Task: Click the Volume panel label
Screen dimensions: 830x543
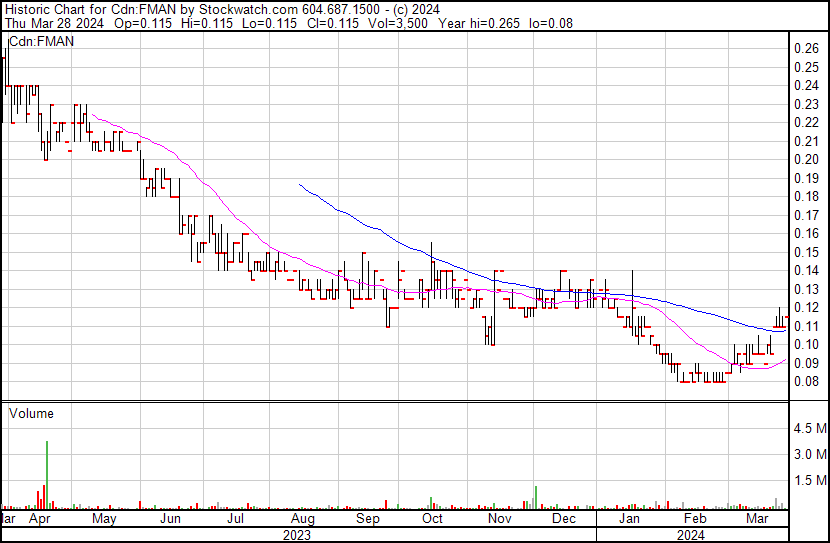Action: pyautogui.click(x=31, y=413)
